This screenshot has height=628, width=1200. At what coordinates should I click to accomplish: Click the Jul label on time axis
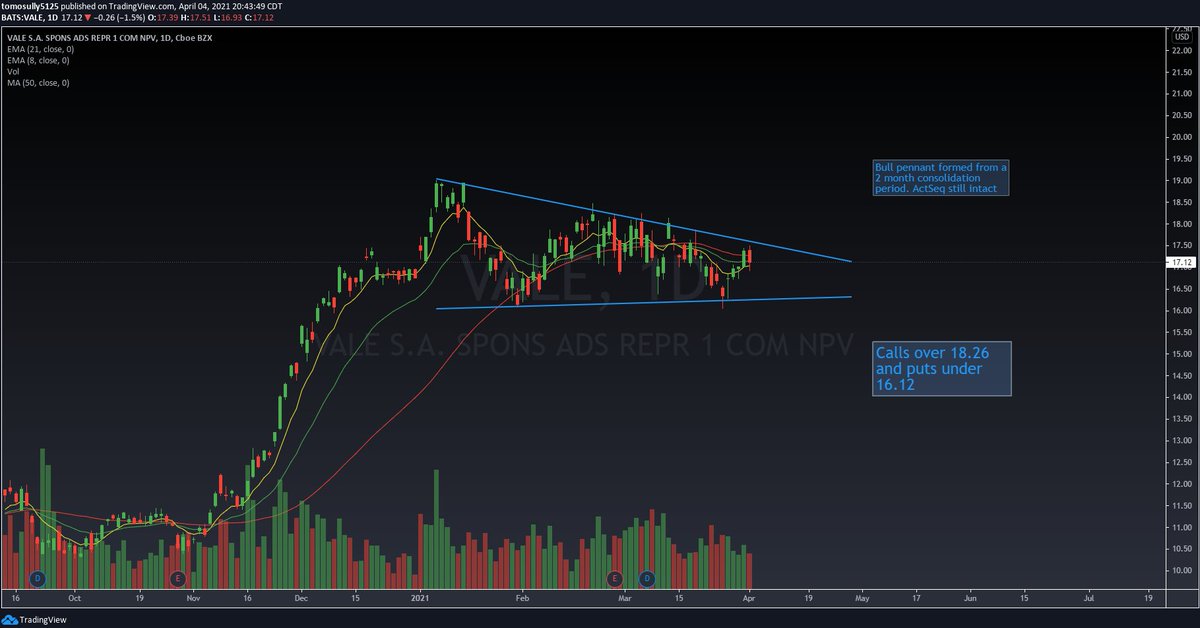[x=1088, y=597]
